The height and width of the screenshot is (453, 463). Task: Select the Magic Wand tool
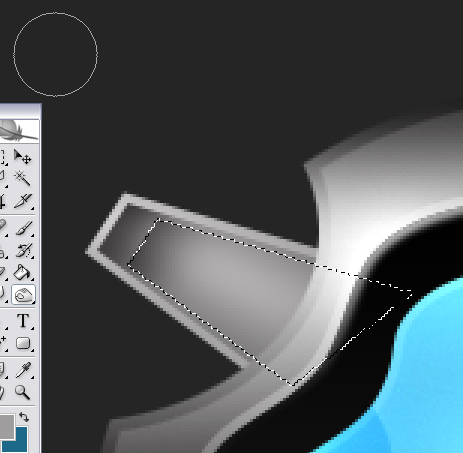tap(23, 178)
